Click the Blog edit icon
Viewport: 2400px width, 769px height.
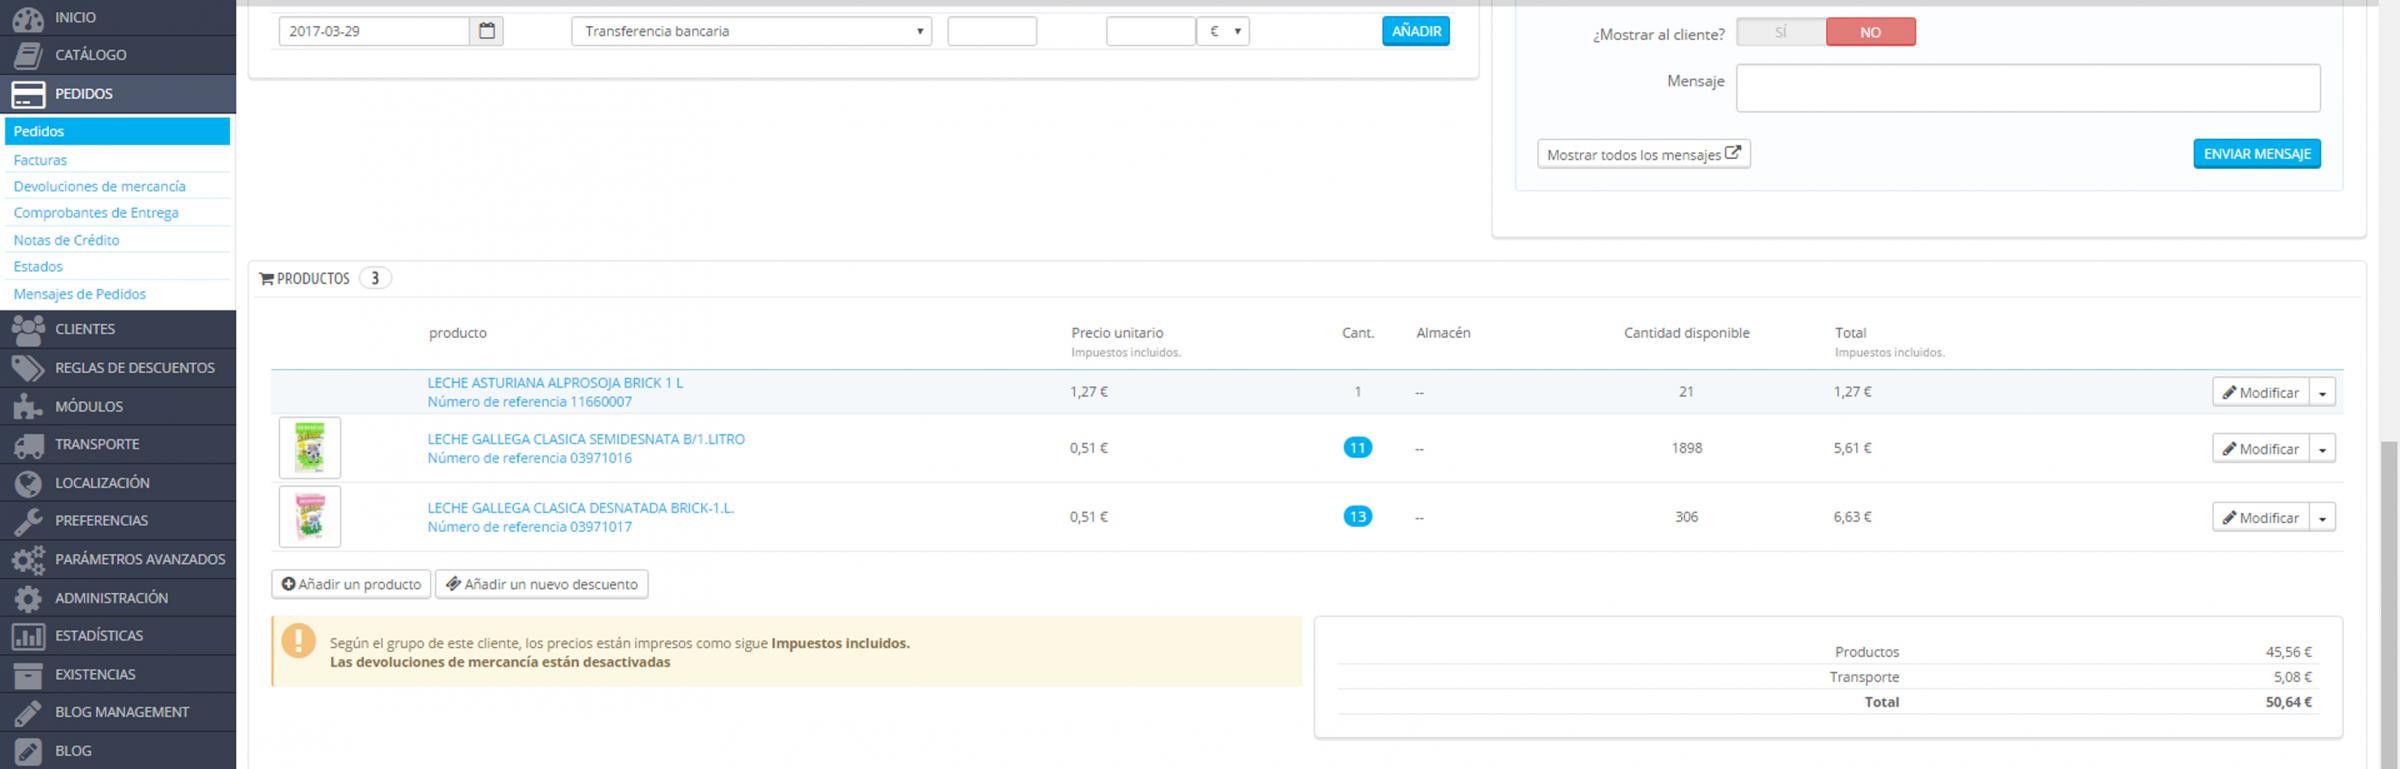(28, 751)
